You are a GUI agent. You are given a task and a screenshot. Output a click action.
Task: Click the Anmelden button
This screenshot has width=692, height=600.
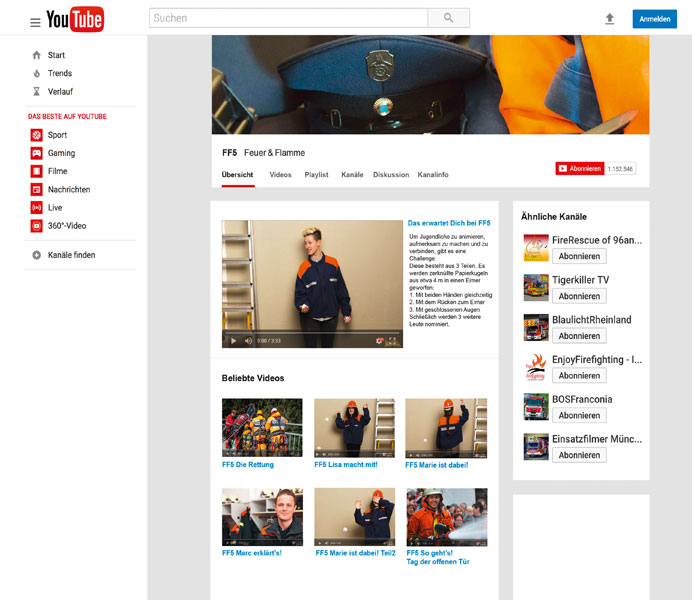[654, 19]
